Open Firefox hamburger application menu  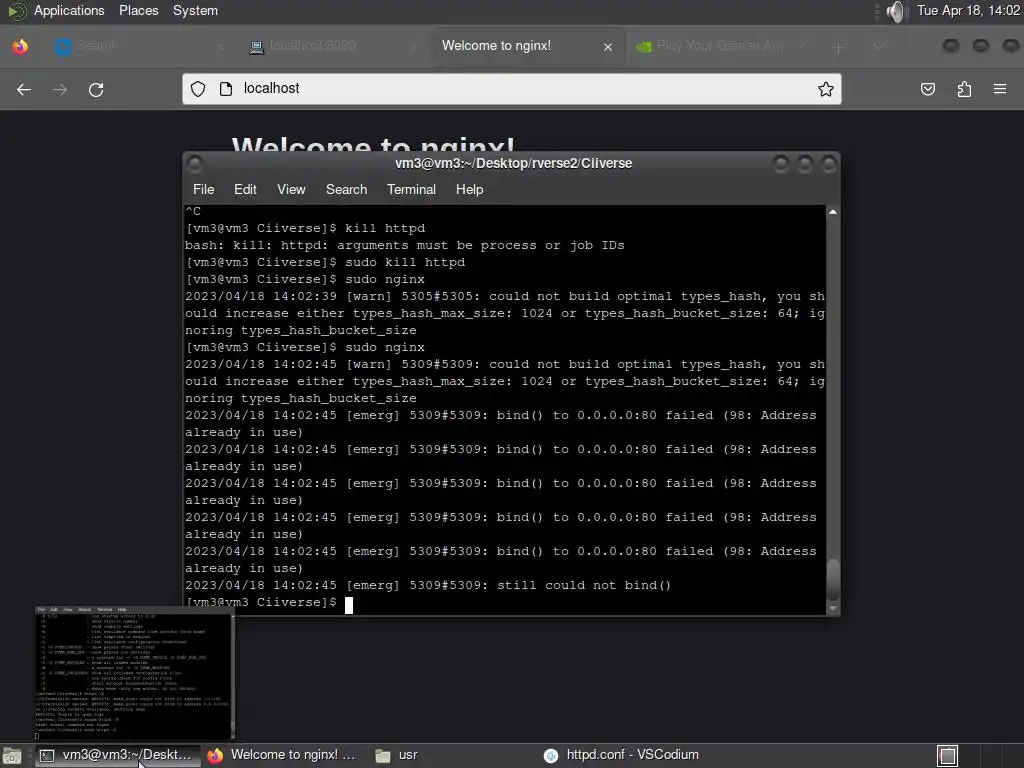pyautogui.click(x=1000, y=89)
